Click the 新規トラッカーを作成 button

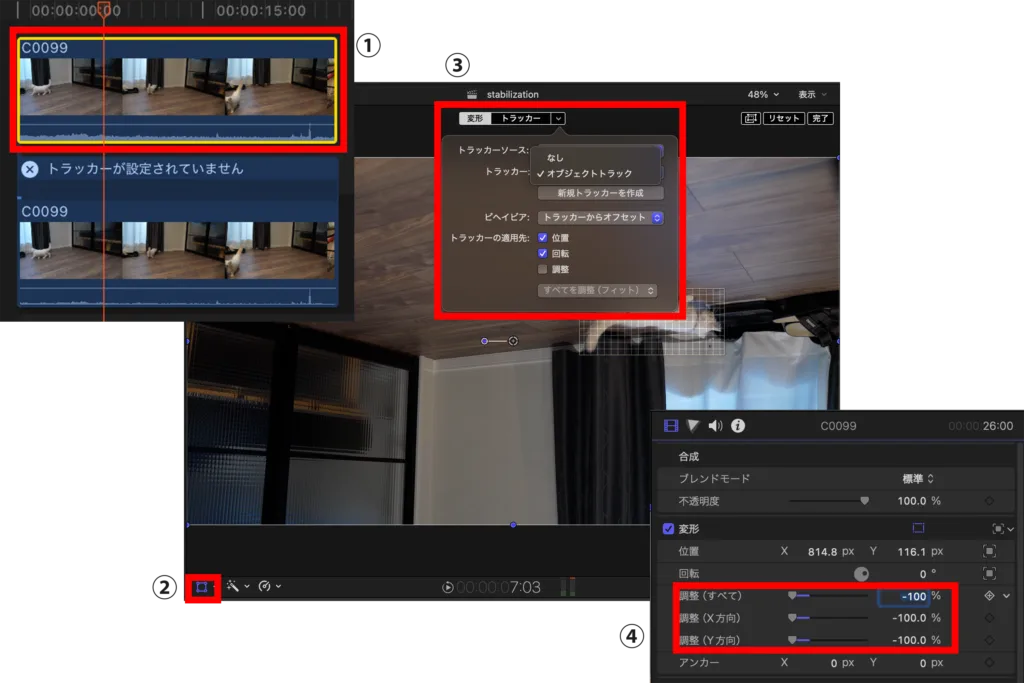point(600,193)
